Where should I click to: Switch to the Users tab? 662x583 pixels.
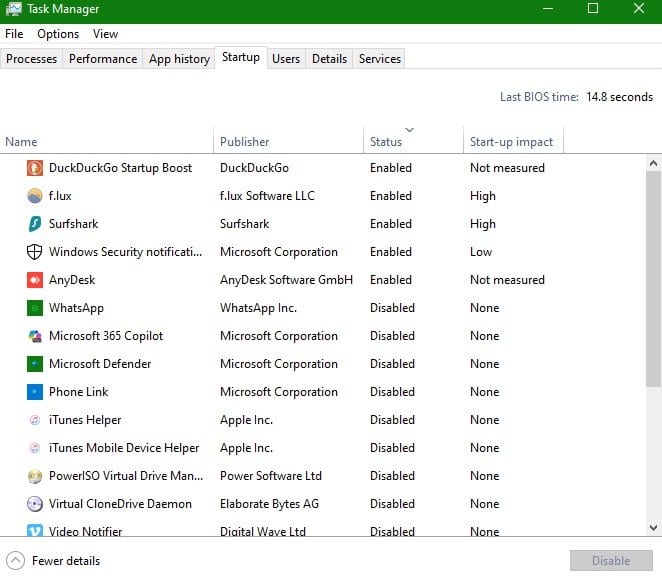(286, 59)
